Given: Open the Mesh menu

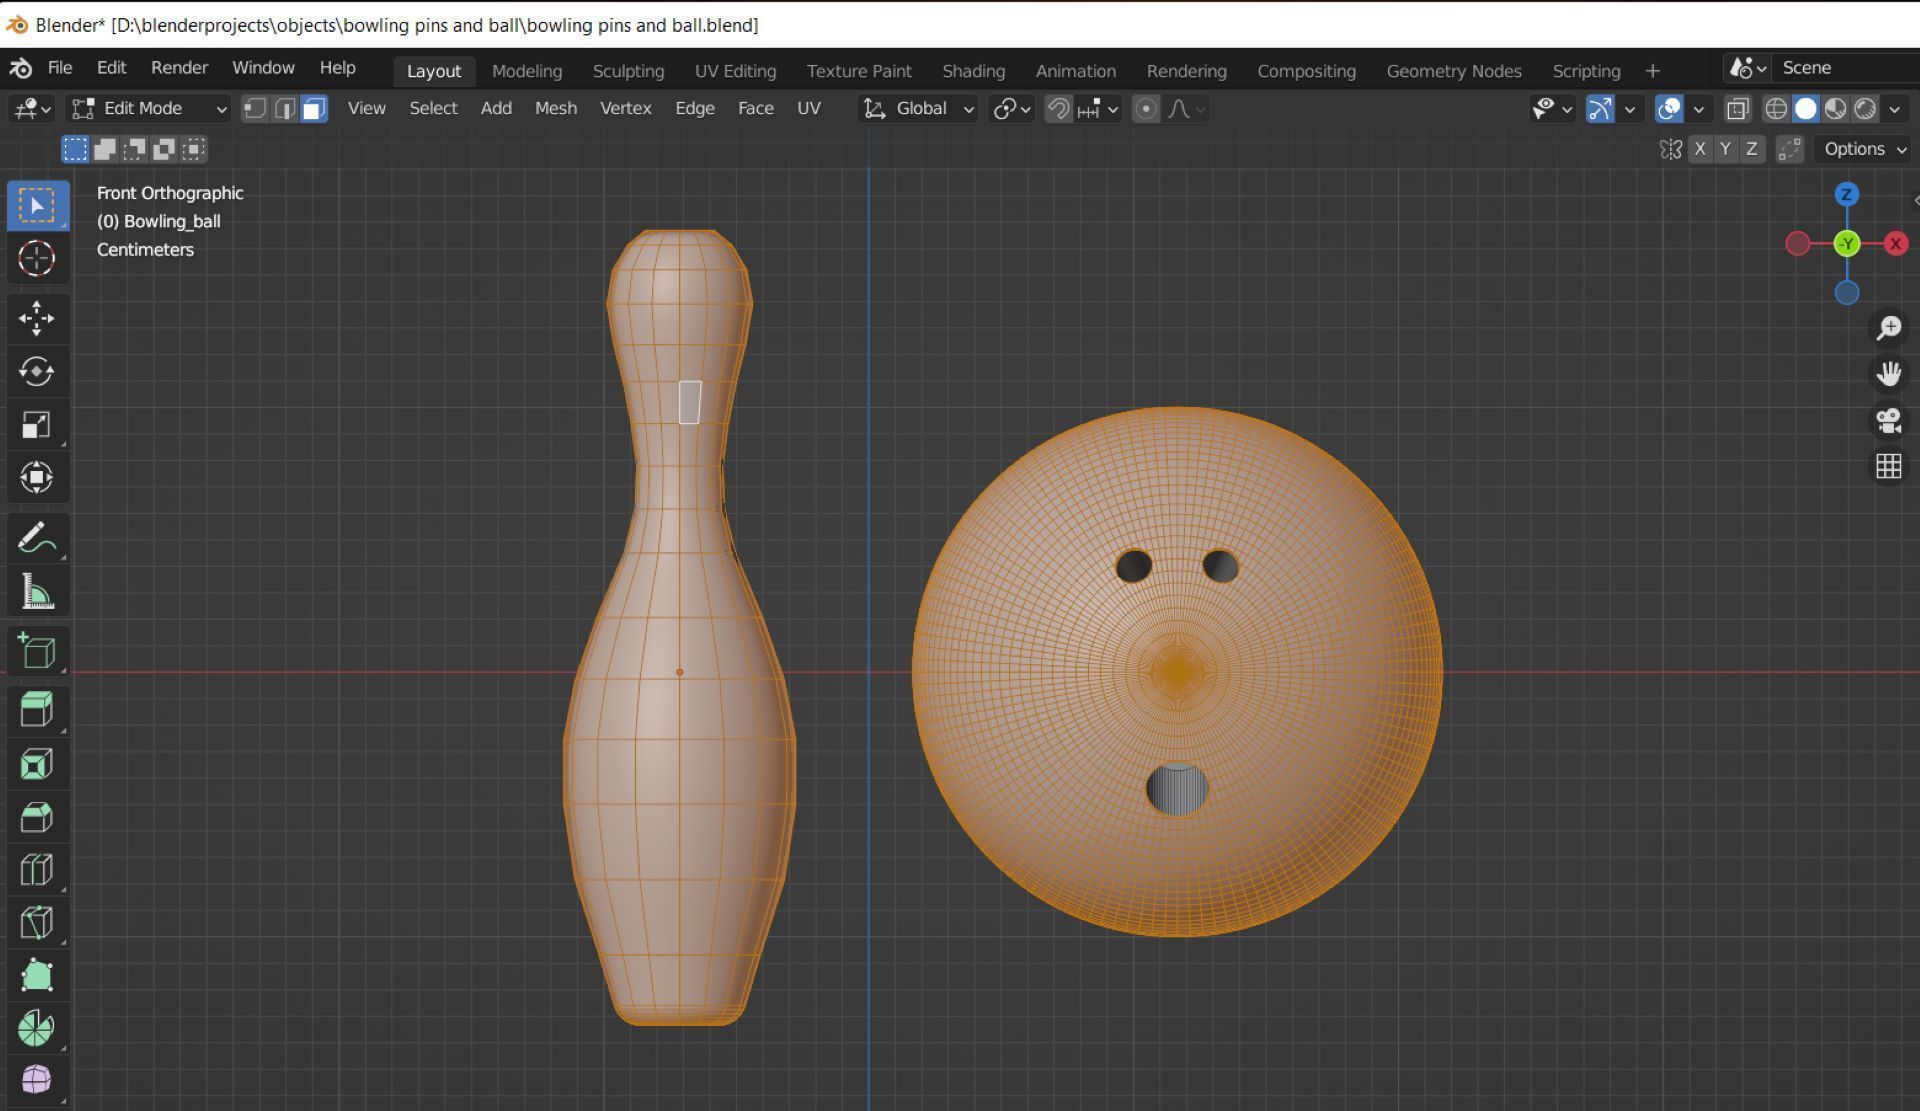Looking at the screenshot, I should pos(555,109).
